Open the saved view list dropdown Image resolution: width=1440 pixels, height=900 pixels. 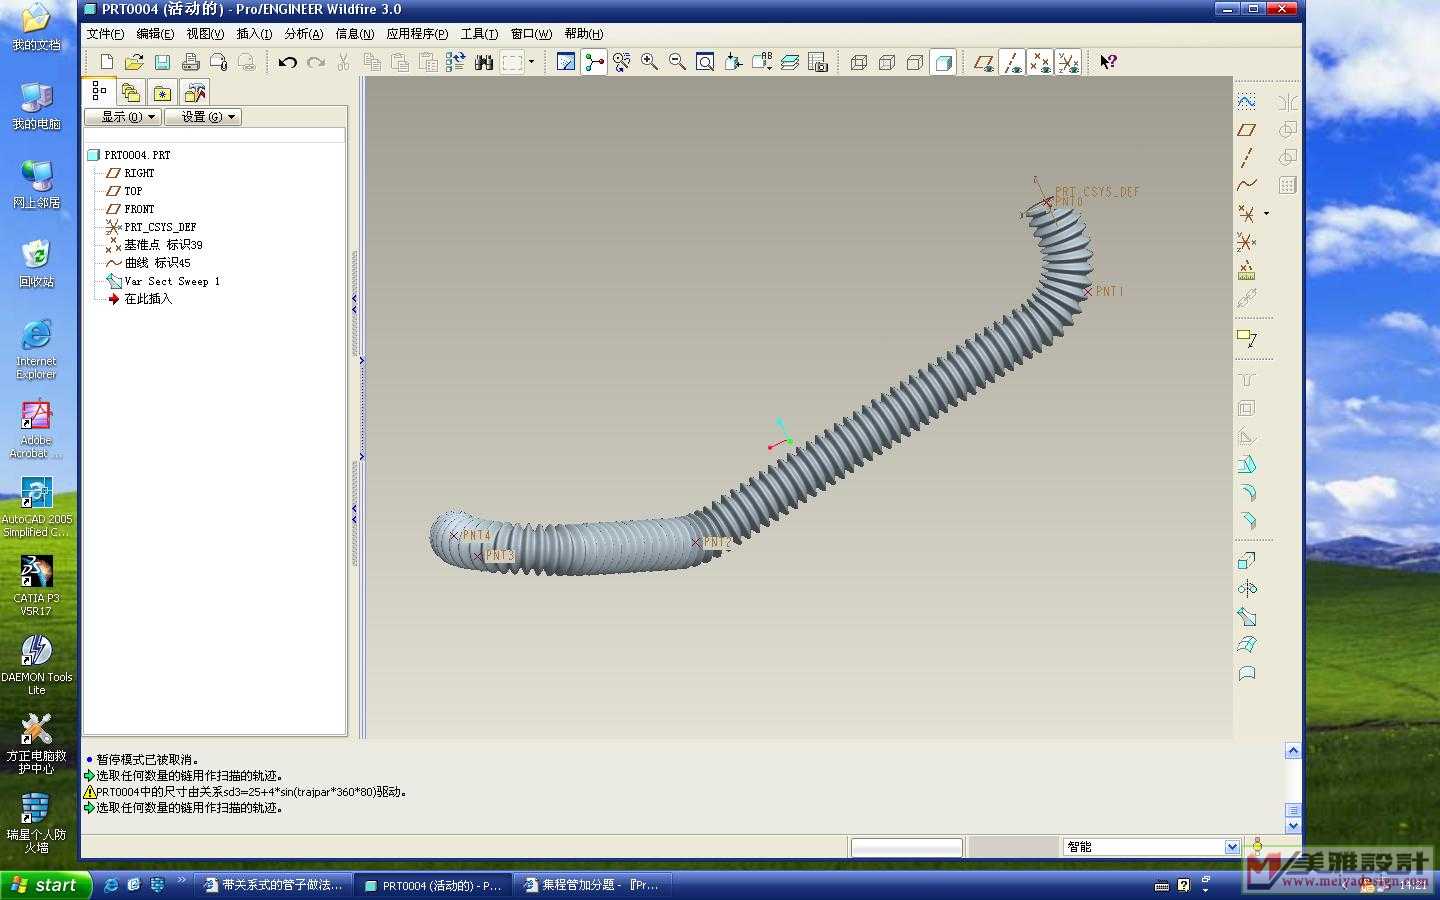click(762, 62)
